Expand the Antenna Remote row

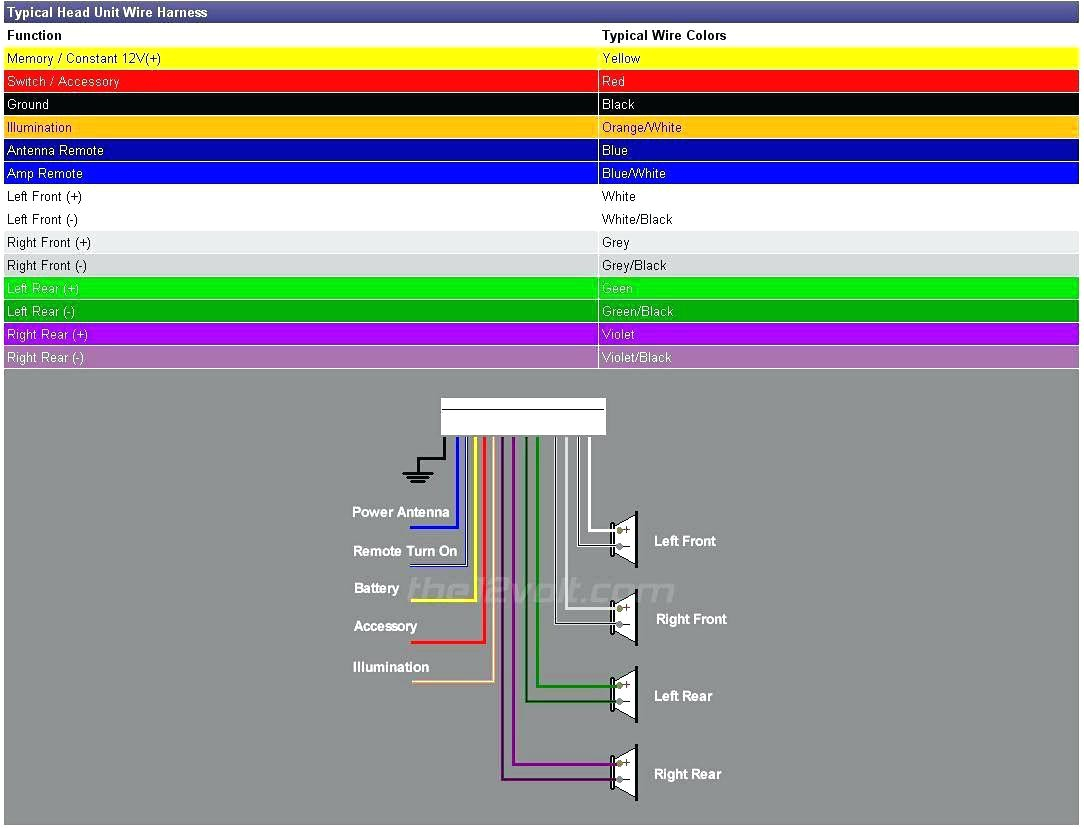(300, 150)
